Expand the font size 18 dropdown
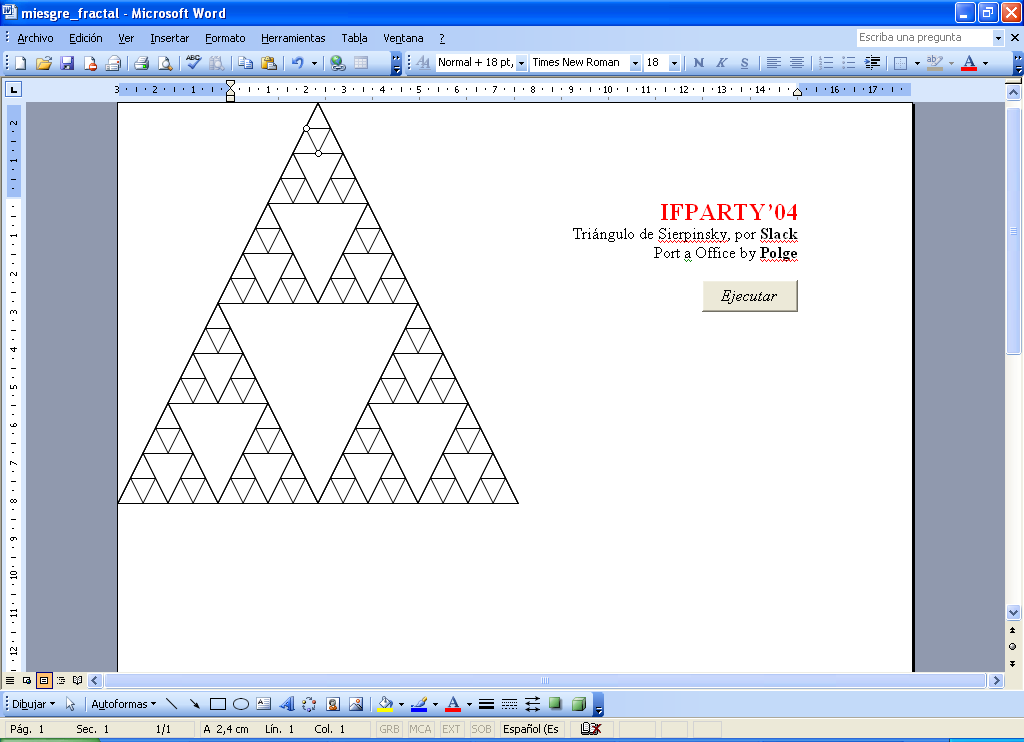 674,63
